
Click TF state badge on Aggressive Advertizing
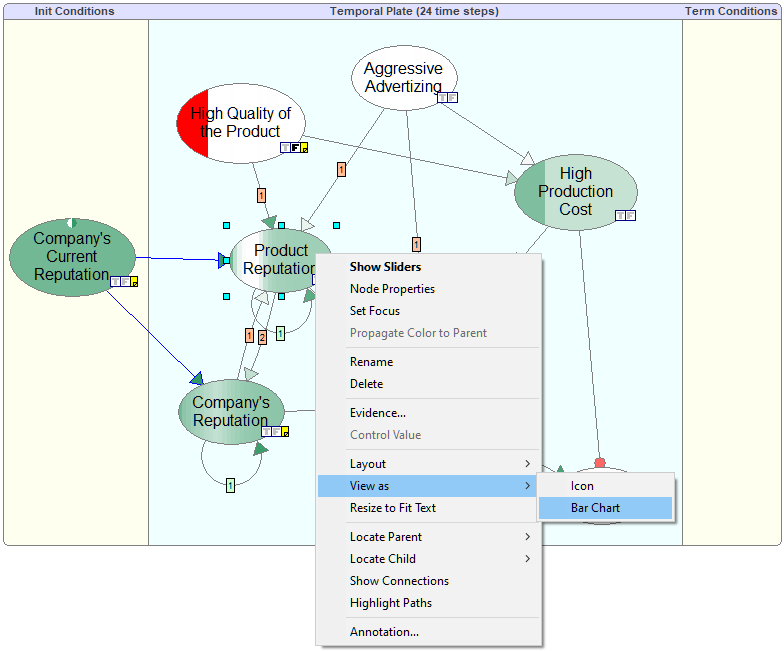click(448, 98)
